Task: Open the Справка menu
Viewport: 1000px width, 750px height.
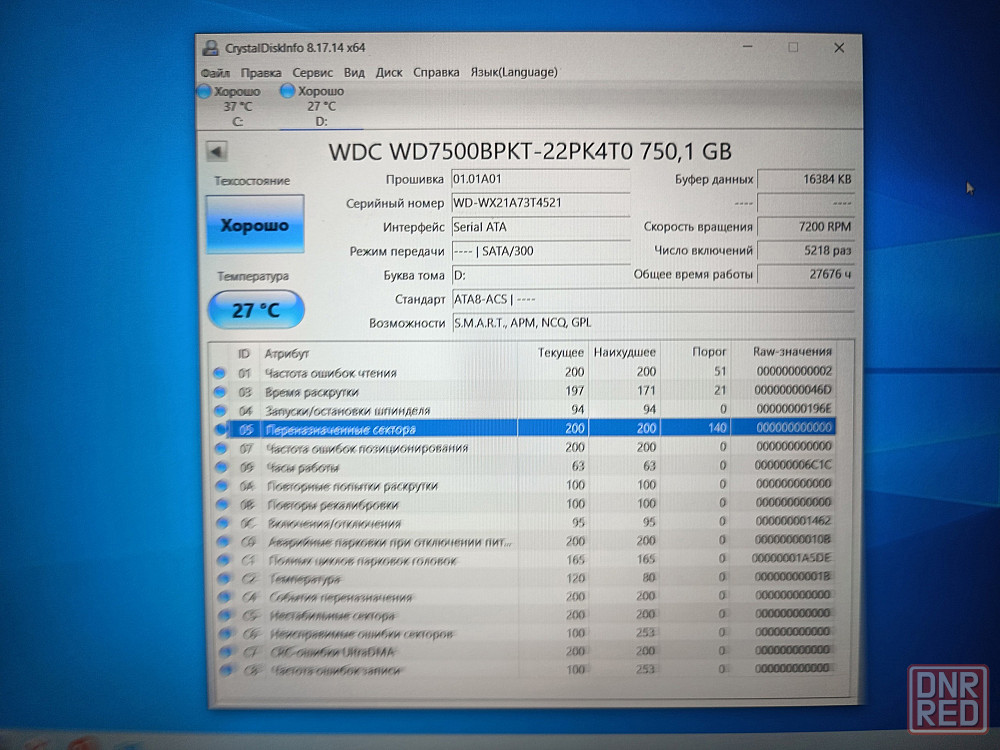Action: [x=436, y=72]
